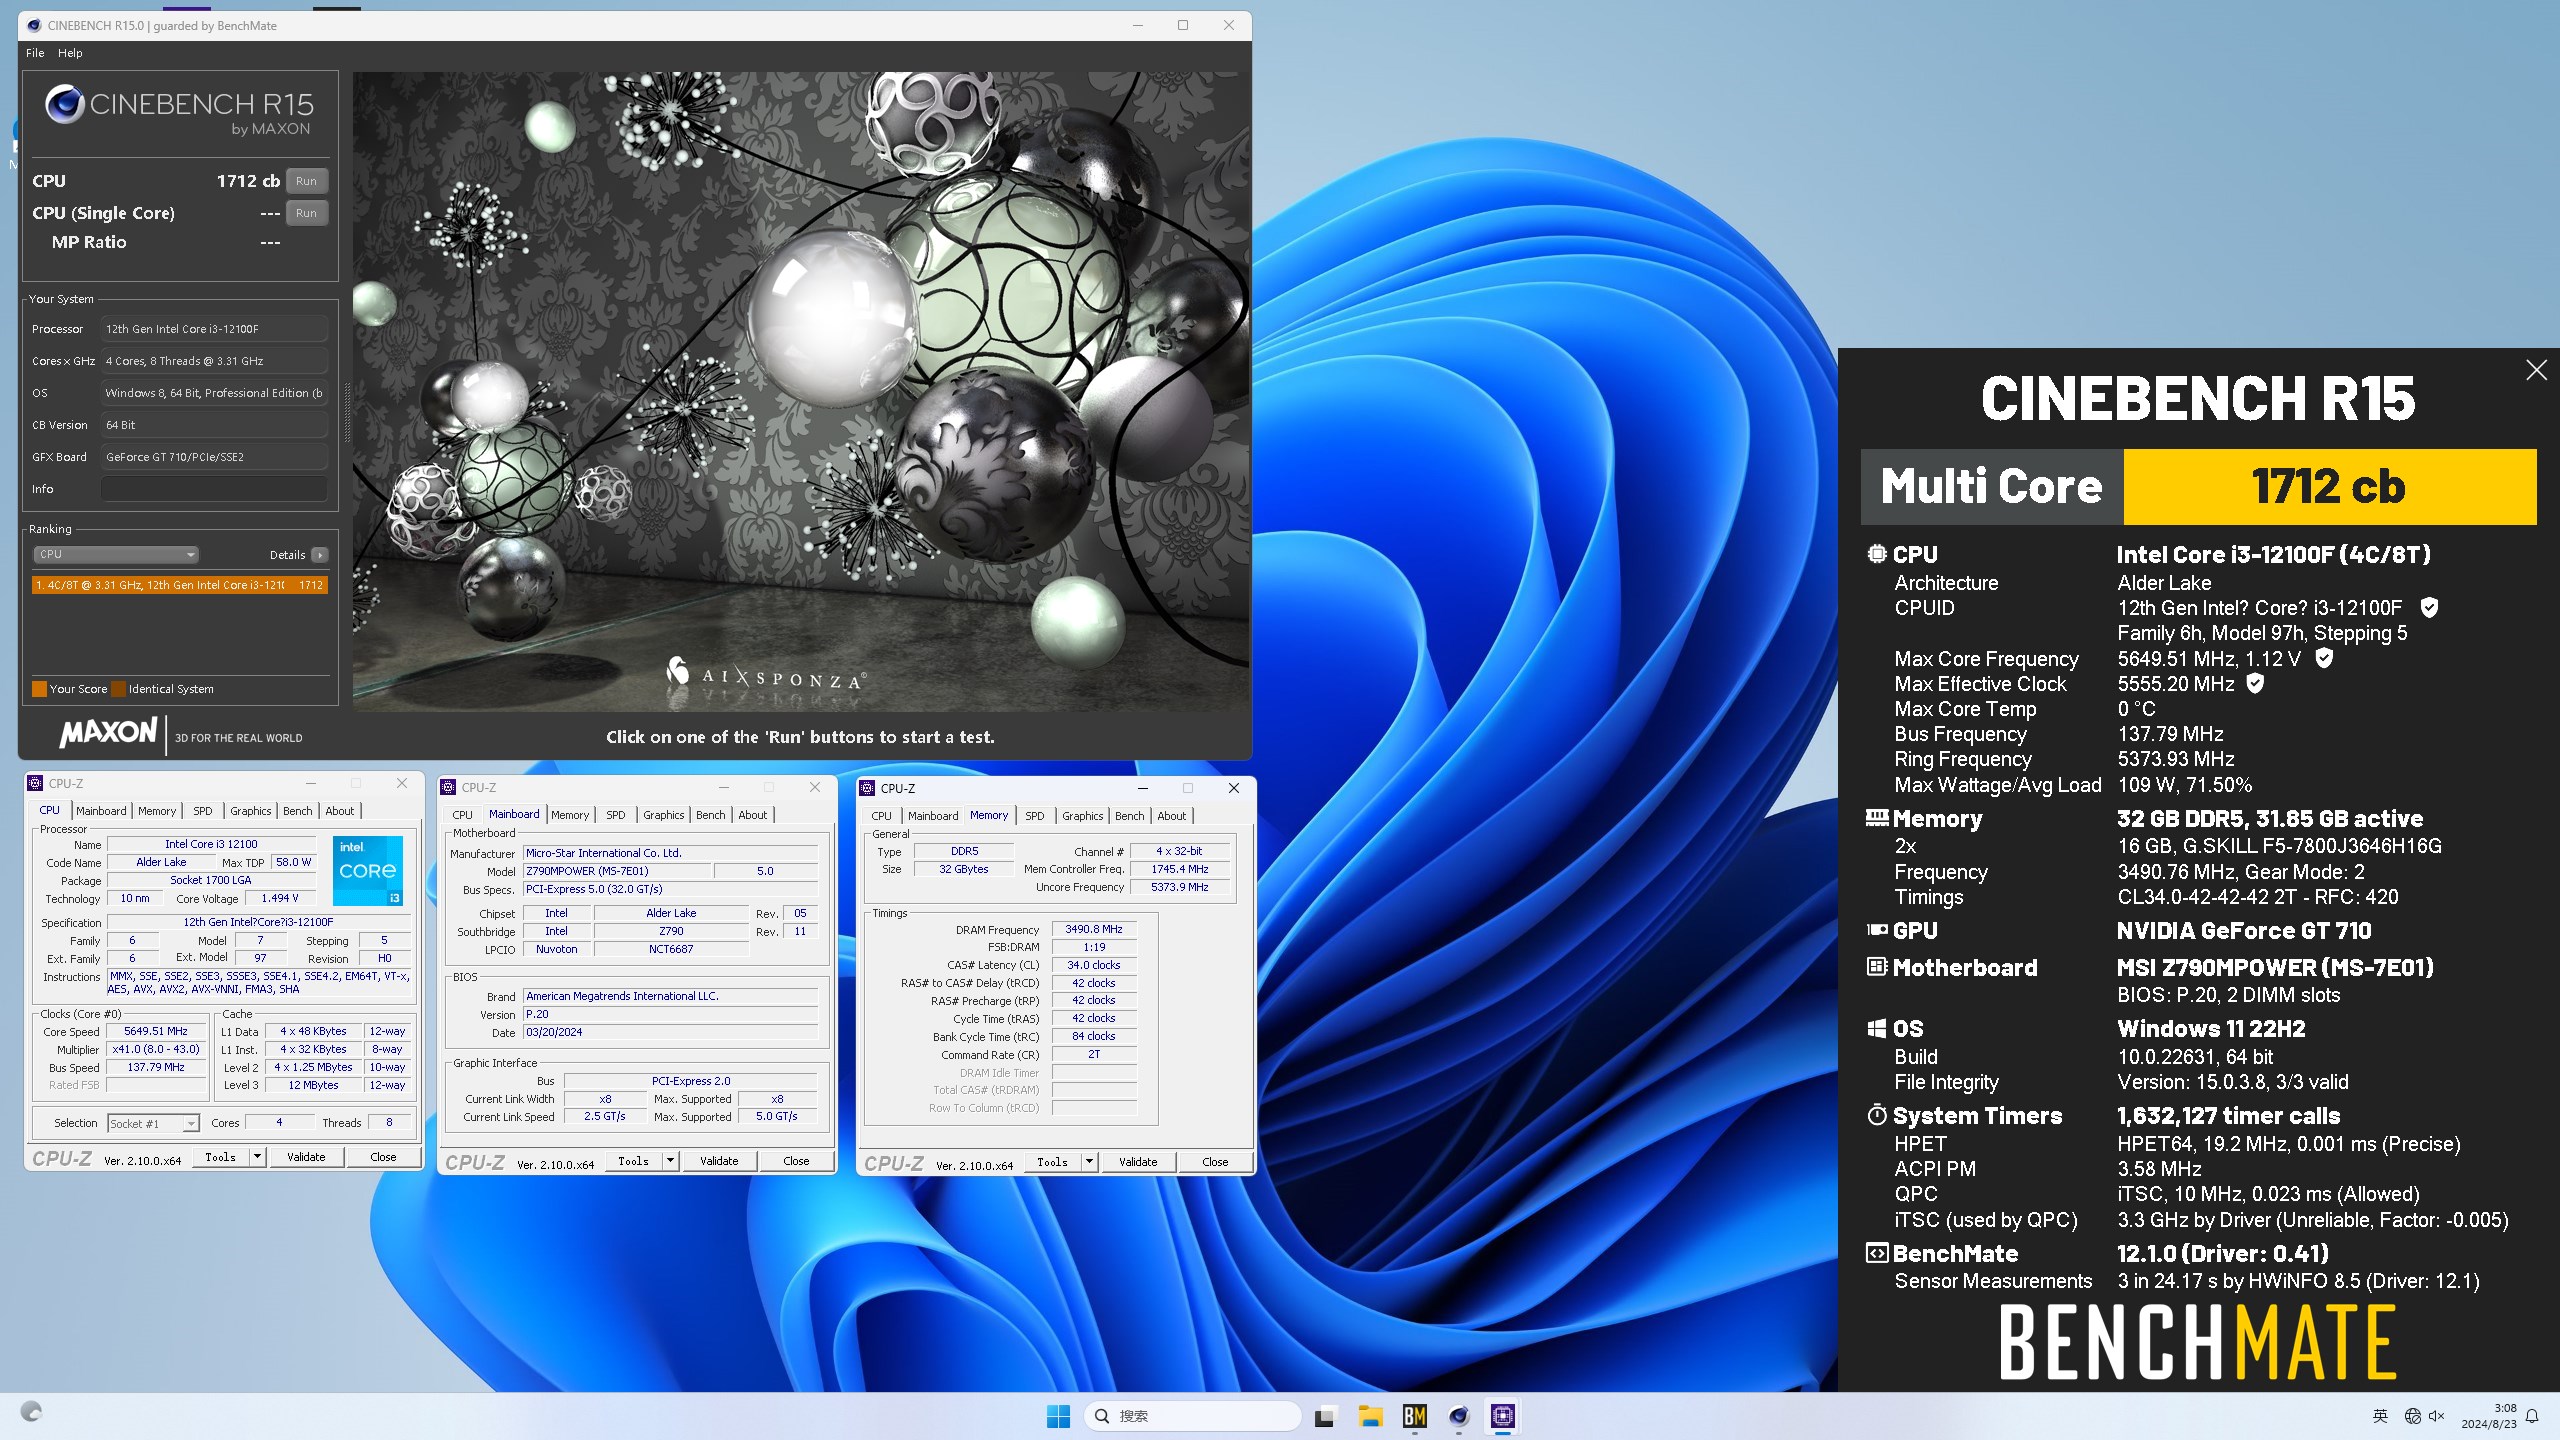Open Graphics tab in the first CPU-Z window
Image resolution: width=2560 pixels, height=1440 pixels.
pos(251,811)
